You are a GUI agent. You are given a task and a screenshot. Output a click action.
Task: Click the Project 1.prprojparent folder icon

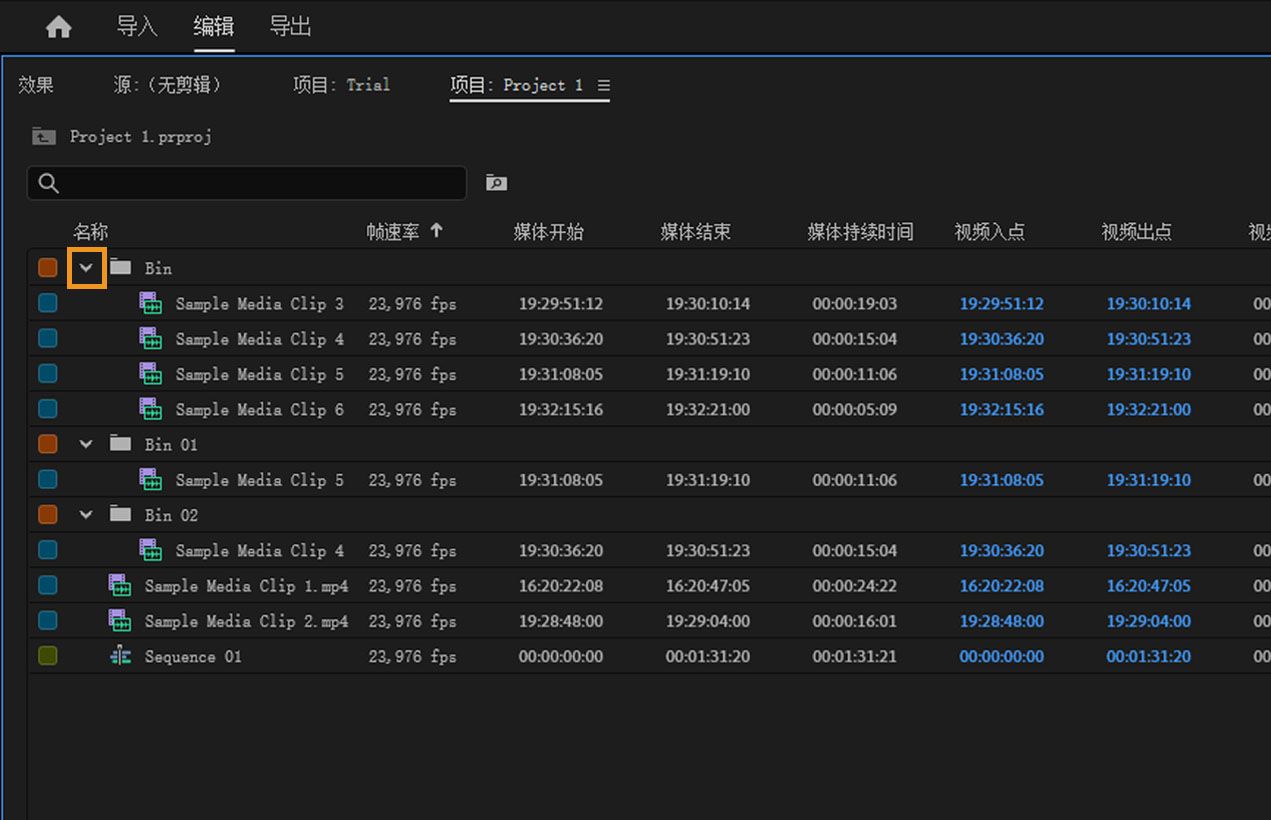point(43,136)
